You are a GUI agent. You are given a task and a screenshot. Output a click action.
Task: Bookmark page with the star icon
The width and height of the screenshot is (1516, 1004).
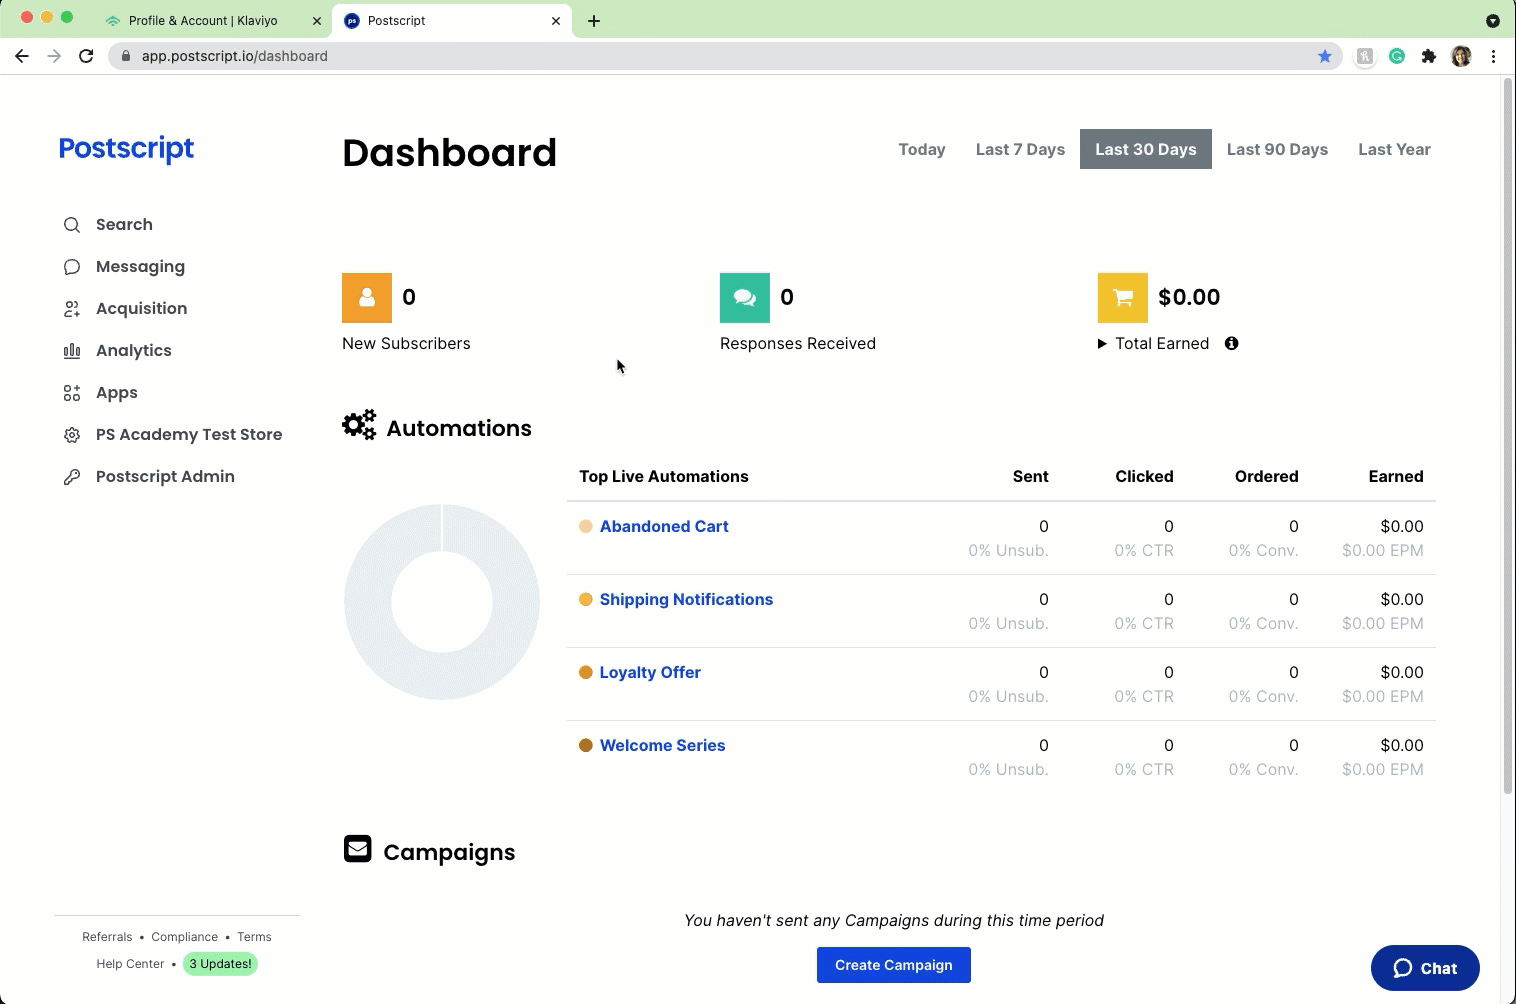click(x=1325, y=56)
